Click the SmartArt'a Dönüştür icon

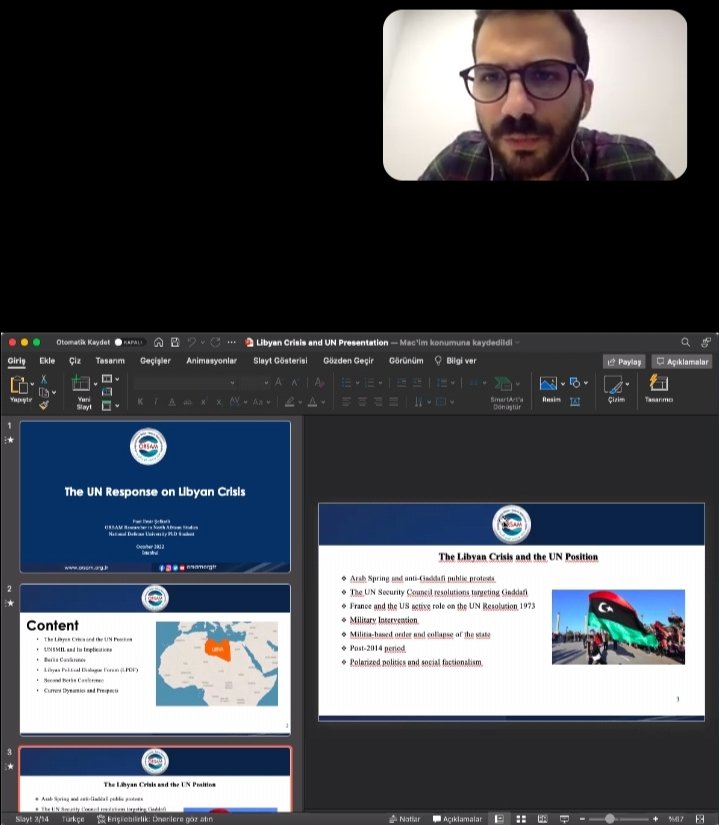tap(503, 384)
